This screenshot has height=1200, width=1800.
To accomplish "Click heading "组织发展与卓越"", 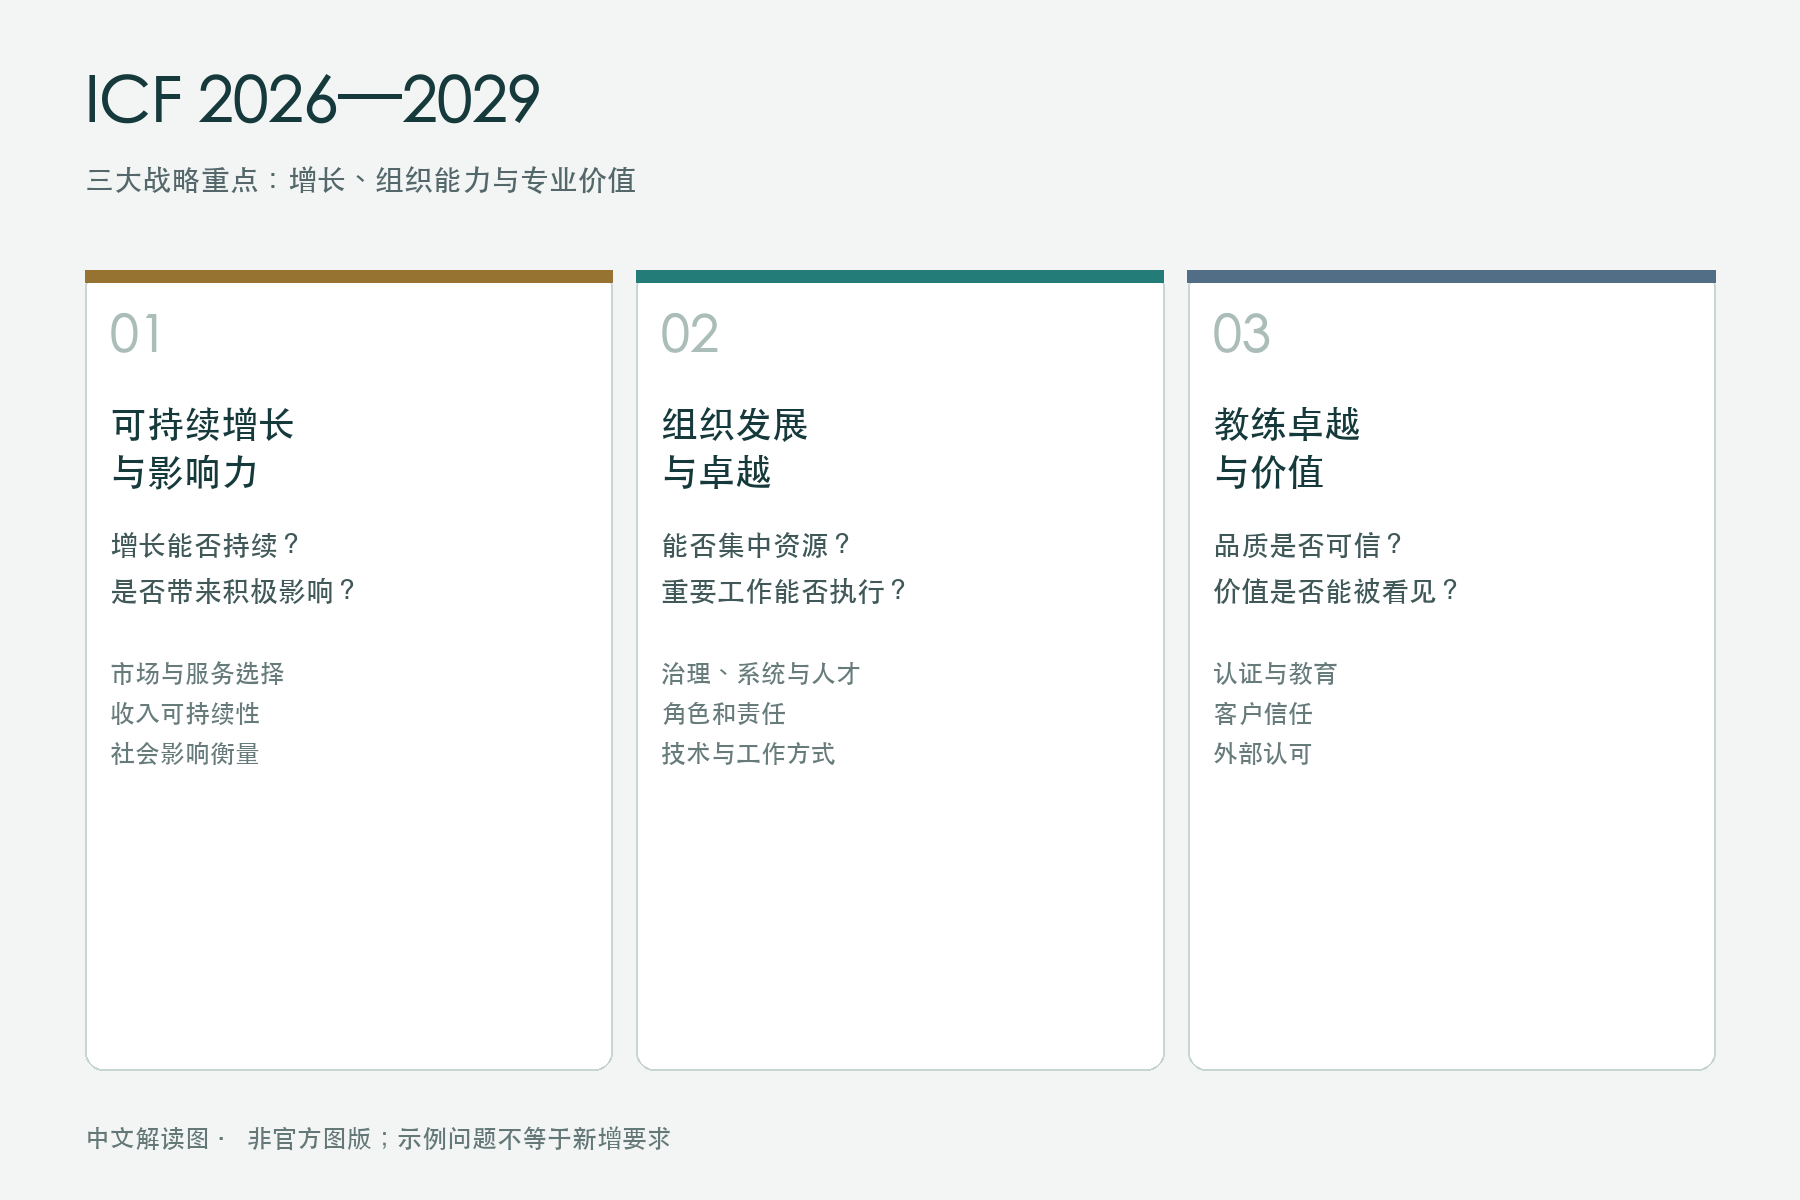I will 735,449.
